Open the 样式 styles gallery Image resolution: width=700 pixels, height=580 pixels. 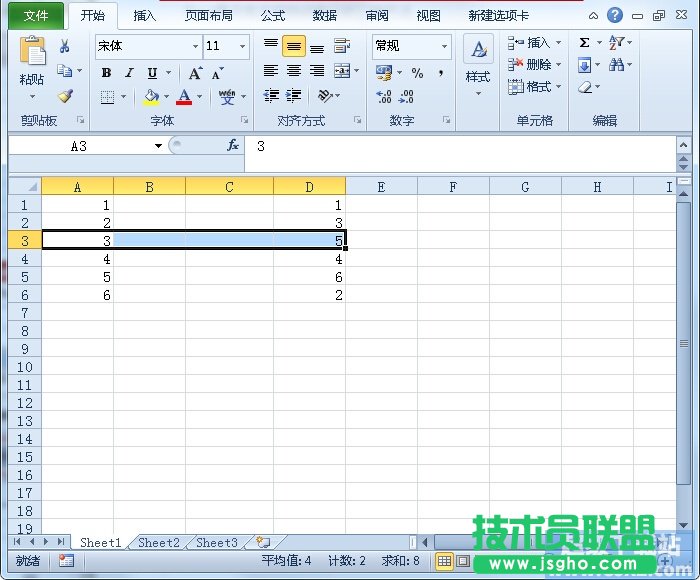[x=478, y=65]
